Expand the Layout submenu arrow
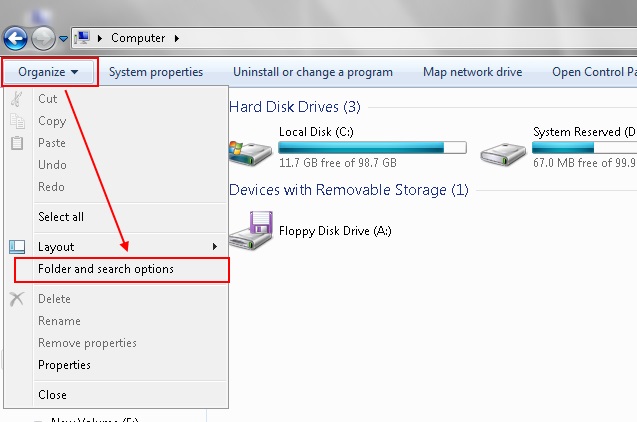This screenshot has height=422, width=637. tap(215, 246)
